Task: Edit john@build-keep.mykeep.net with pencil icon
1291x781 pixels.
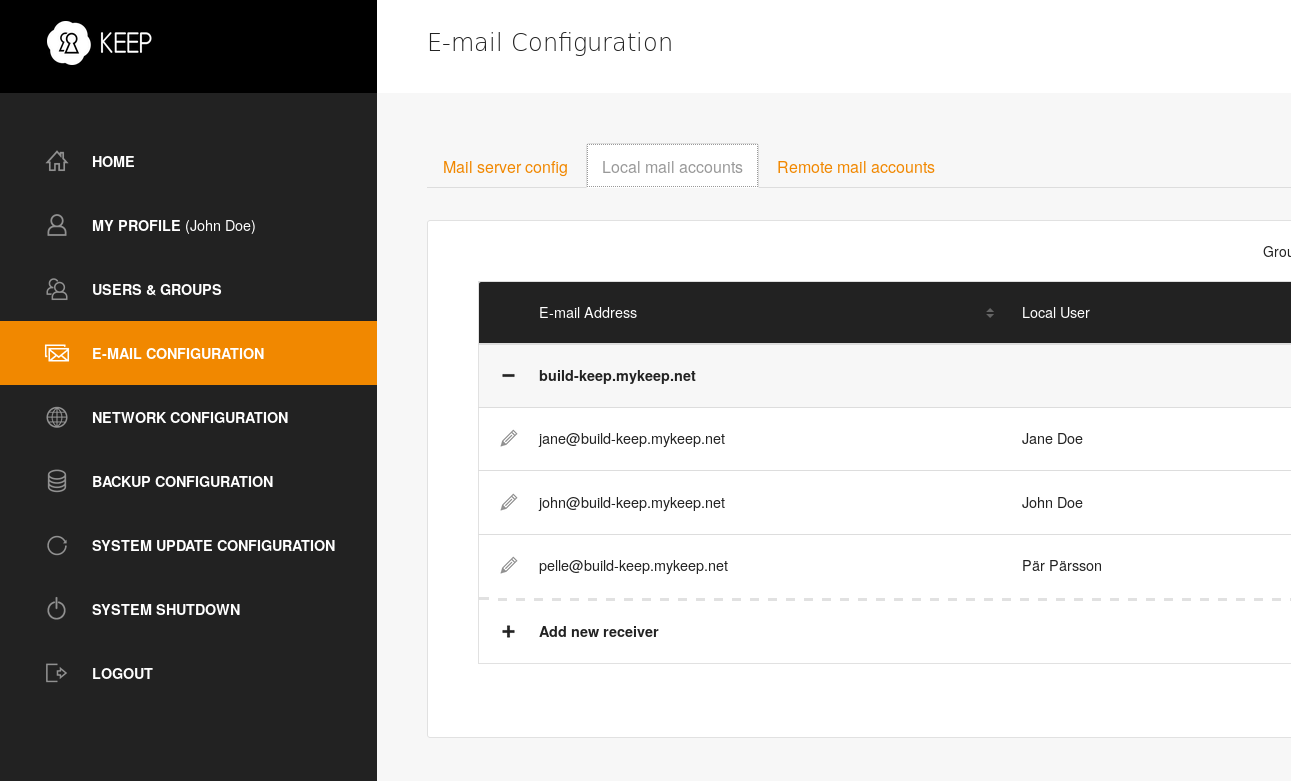Action: point(509,502)
